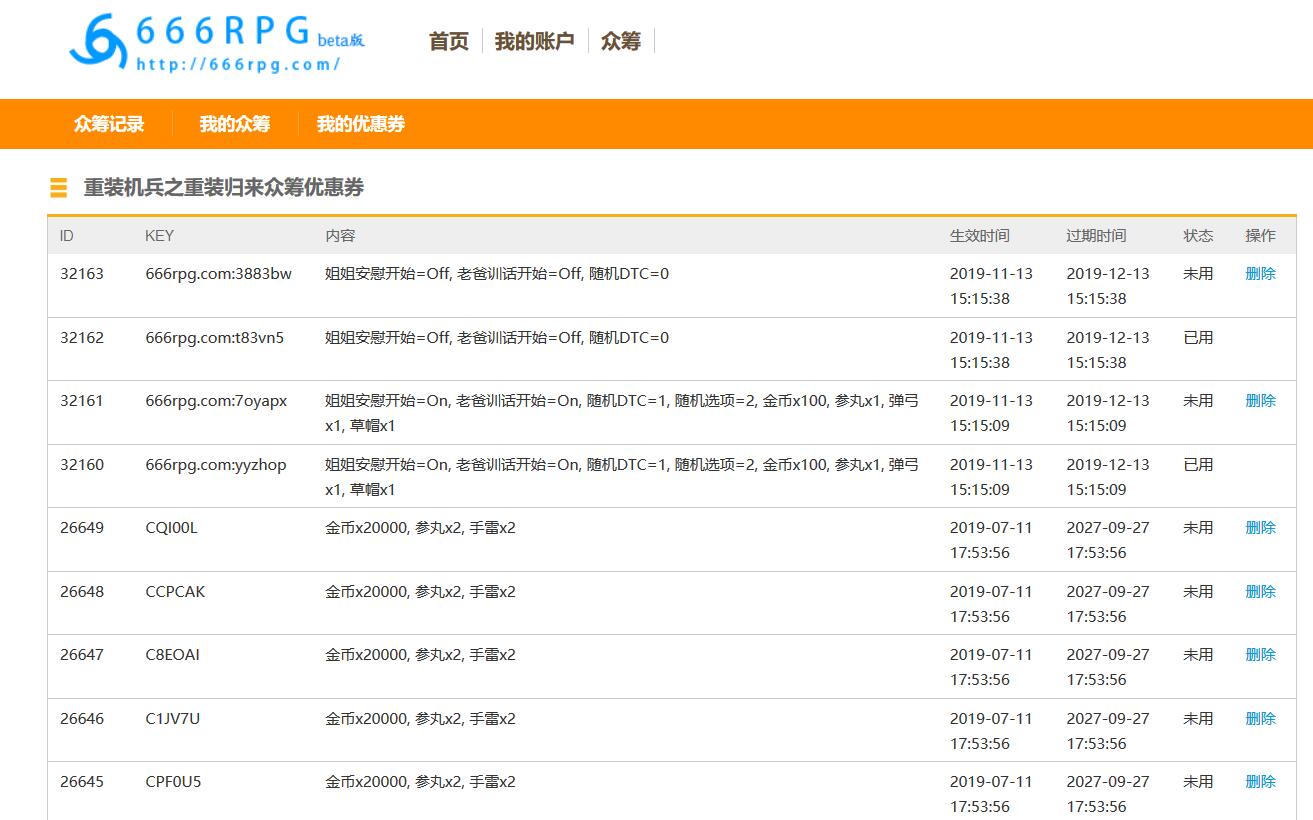
Task: Click the ID column header
Action: coord(67,236)
